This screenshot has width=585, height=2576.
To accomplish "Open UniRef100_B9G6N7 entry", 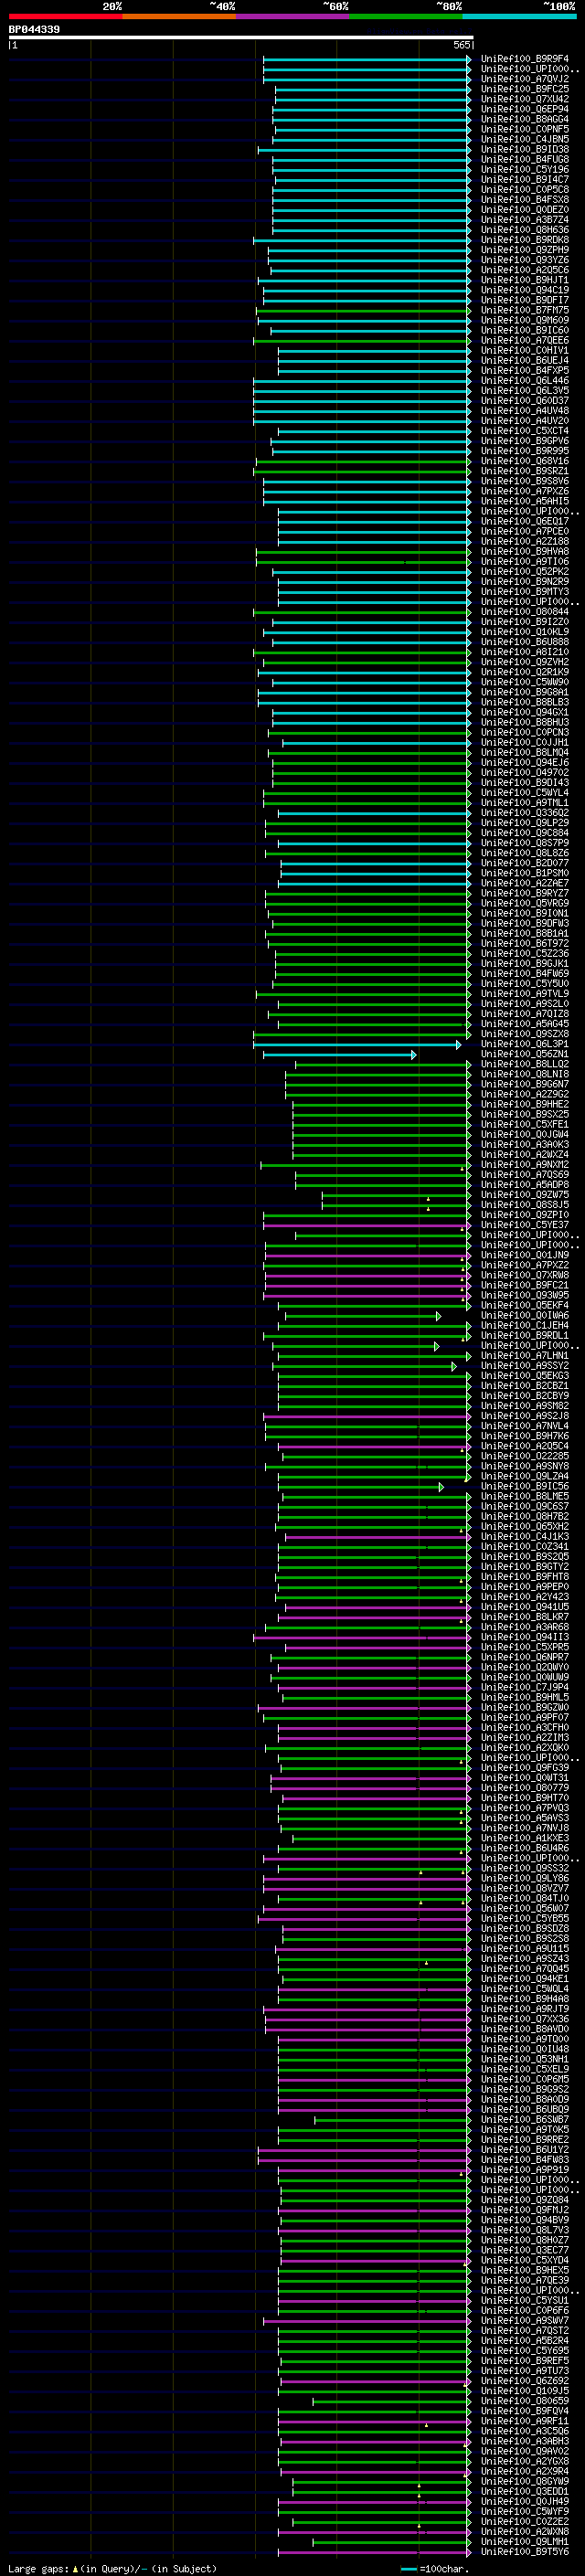I will pos(525,1084).
